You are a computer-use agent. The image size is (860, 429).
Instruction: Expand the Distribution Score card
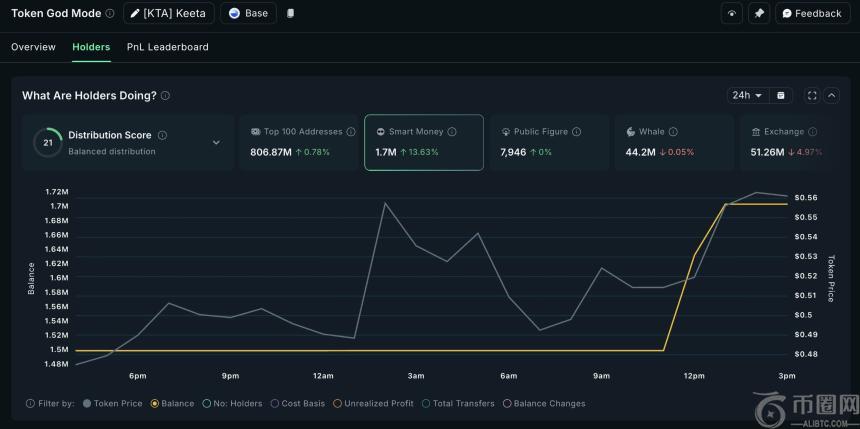click(216, 142)
